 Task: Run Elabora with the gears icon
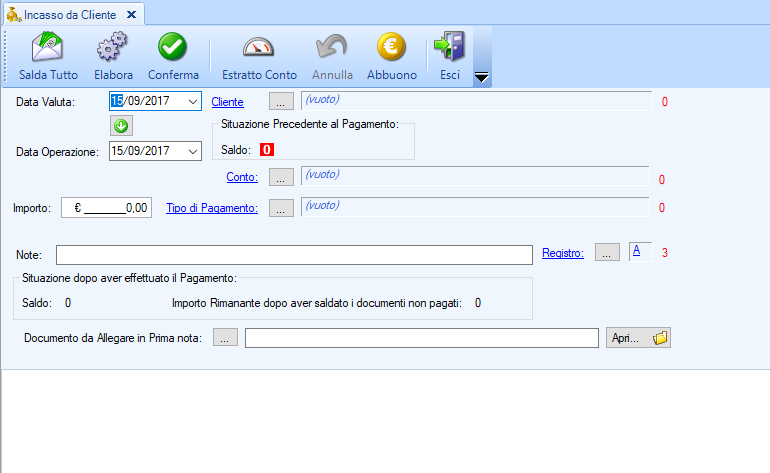point(113,47)
